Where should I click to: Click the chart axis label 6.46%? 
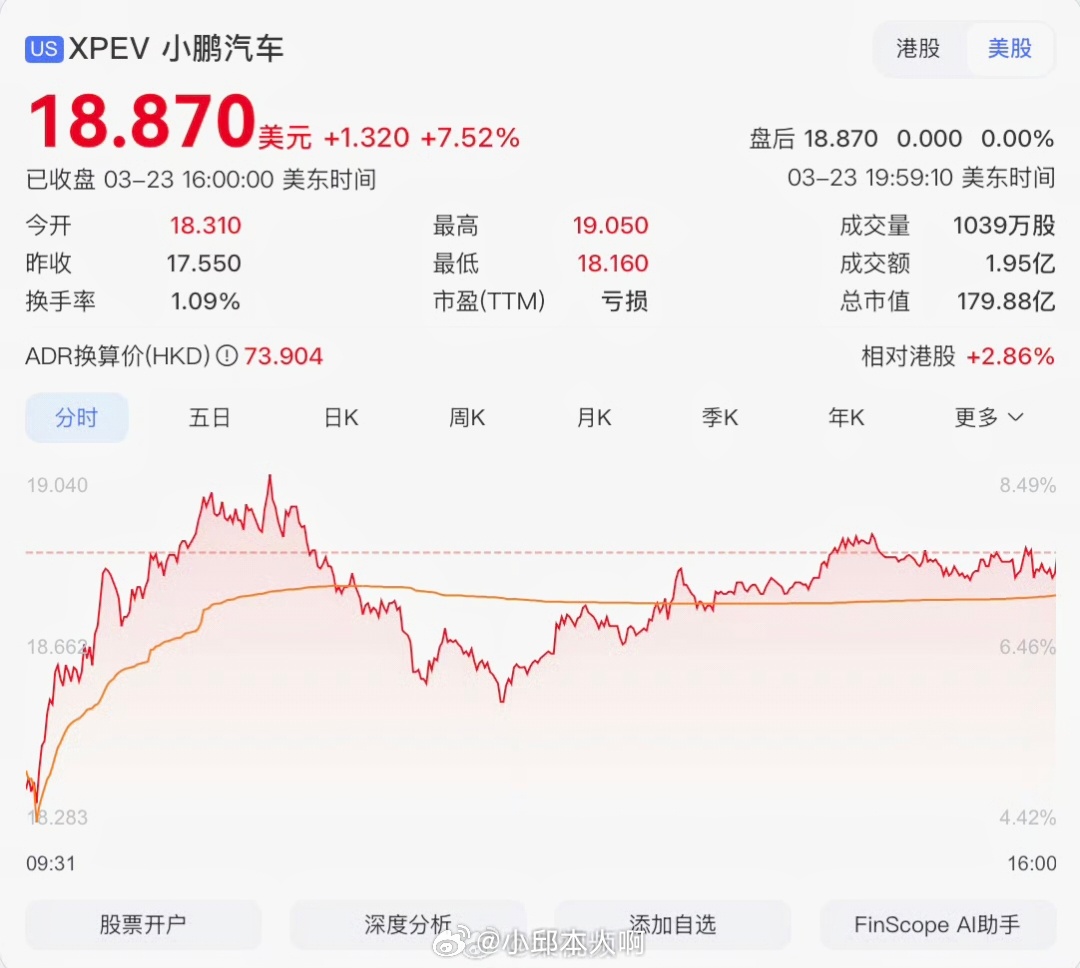pos(1028,647)
